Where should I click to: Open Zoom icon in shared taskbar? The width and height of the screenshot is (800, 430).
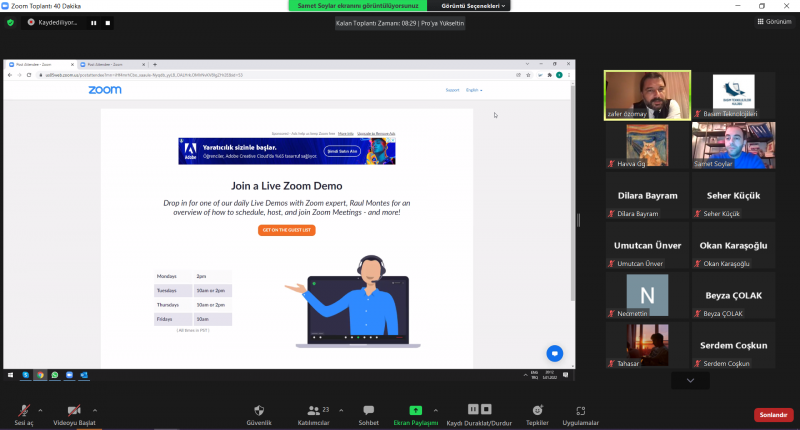click(x=69, y=375)
